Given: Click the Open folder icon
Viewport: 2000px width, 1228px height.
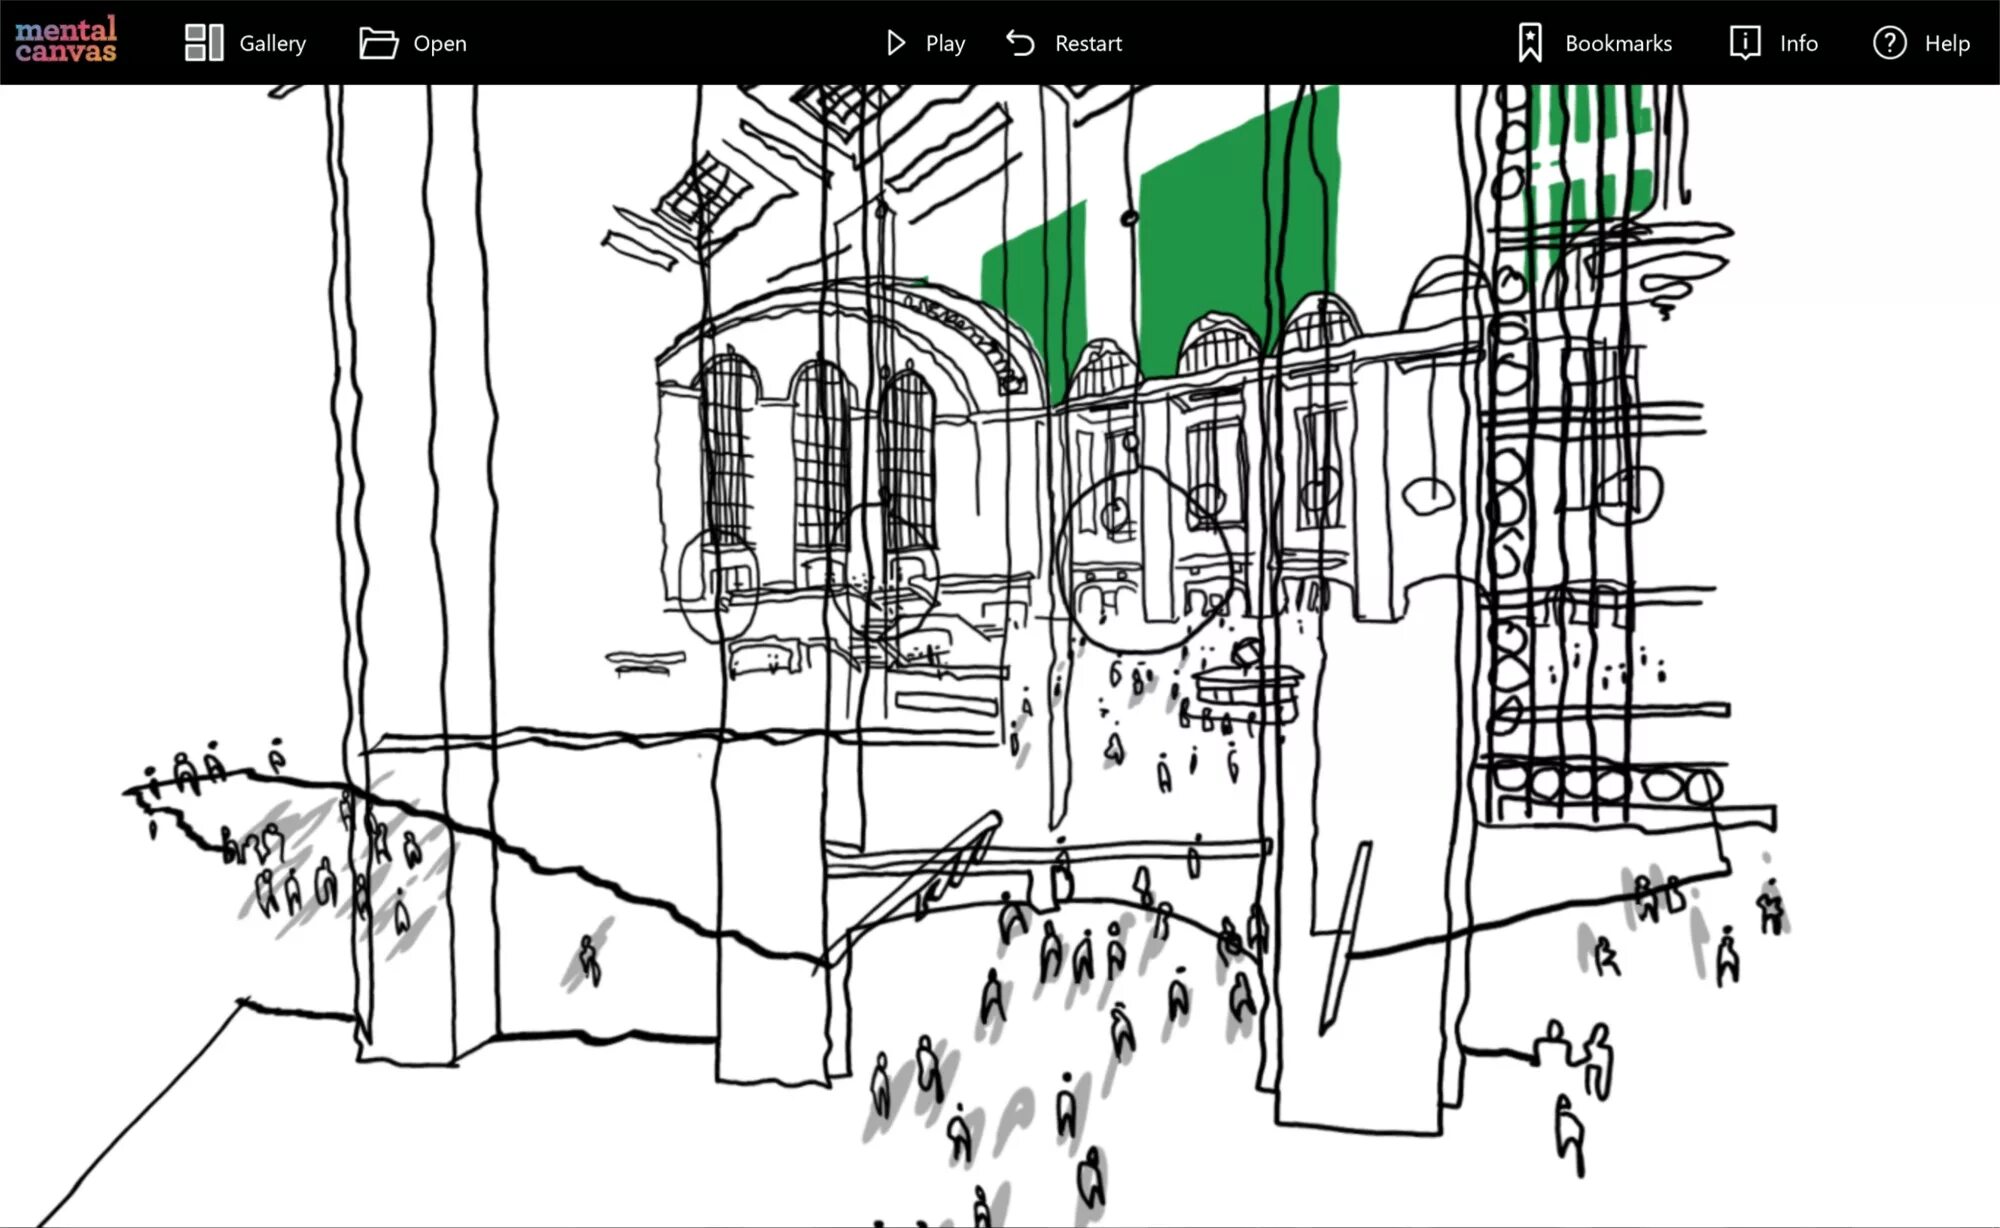Looking at the screenshot, I should click(x=378, y=43).
